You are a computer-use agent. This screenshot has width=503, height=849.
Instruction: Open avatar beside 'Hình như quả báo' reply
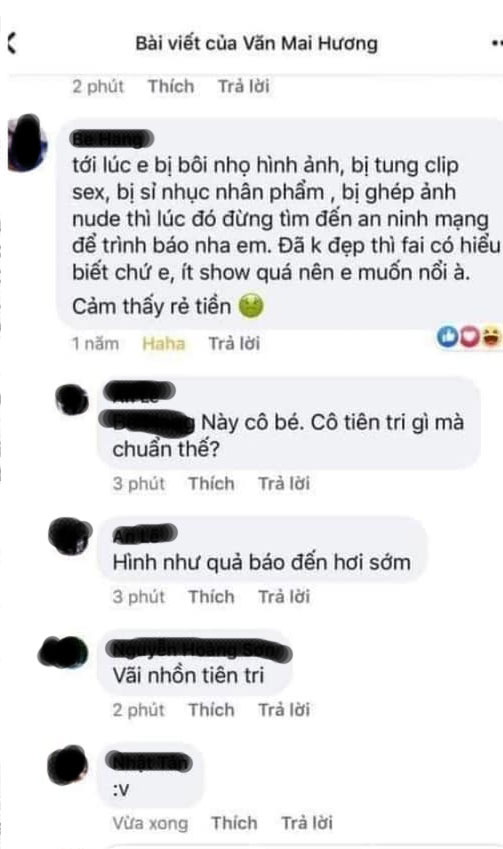[69, 535]
